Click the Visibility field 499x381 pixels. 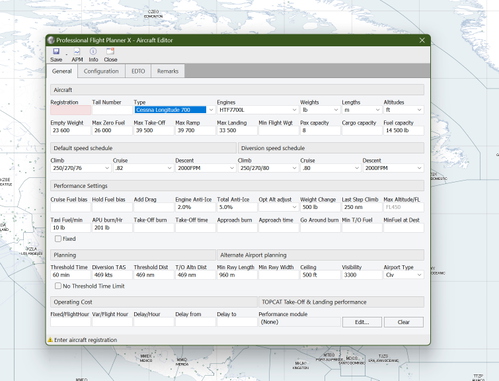point(362,275)
